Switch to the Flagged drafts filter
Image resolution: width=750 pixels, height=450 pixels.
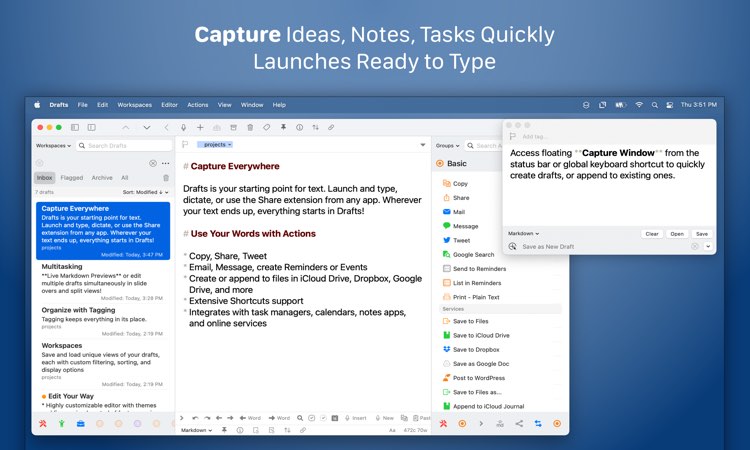(x=72, y=177)
